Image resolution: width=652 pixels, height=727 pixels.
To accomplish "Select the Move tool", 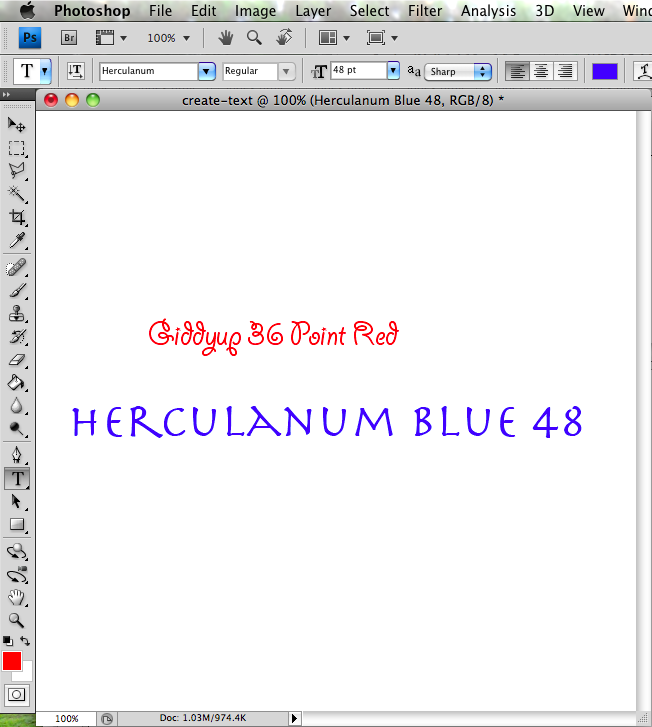I will [17, 125].
